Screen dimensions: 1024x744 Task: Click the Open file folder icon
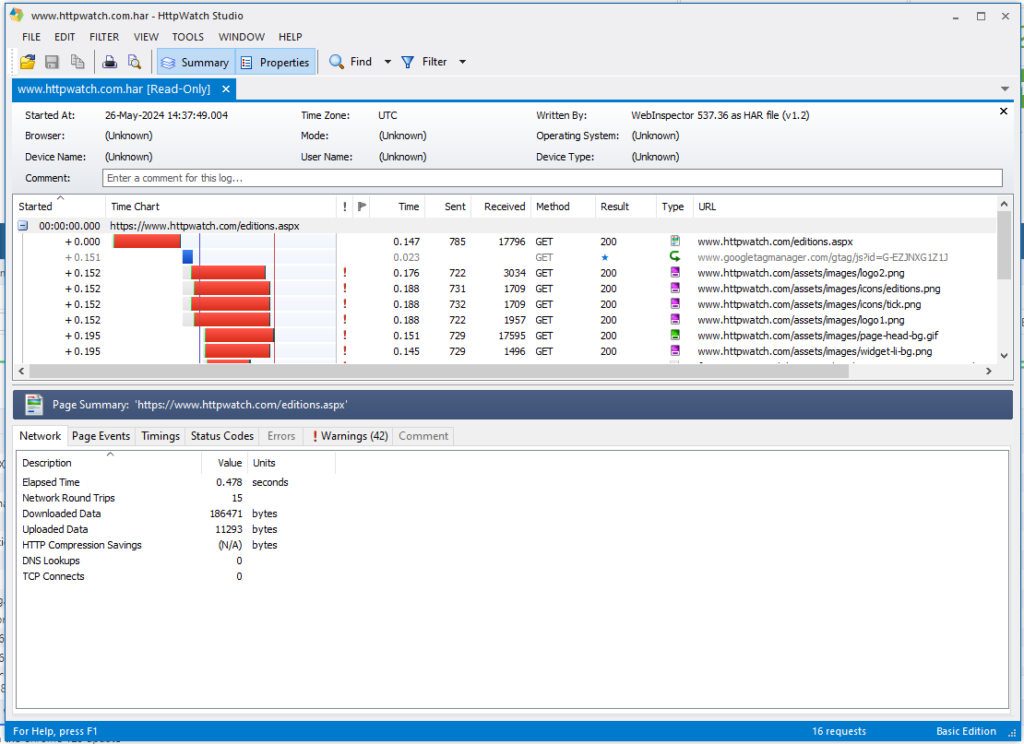(27, 62)
